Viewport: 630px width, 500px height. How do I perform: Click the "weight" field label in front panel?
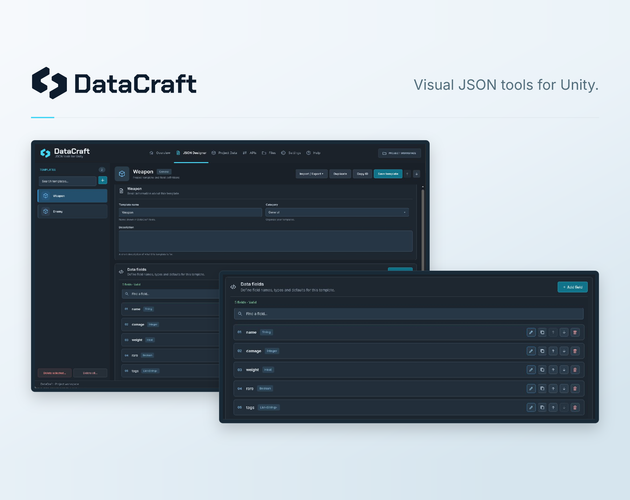(x=252, y=370)
